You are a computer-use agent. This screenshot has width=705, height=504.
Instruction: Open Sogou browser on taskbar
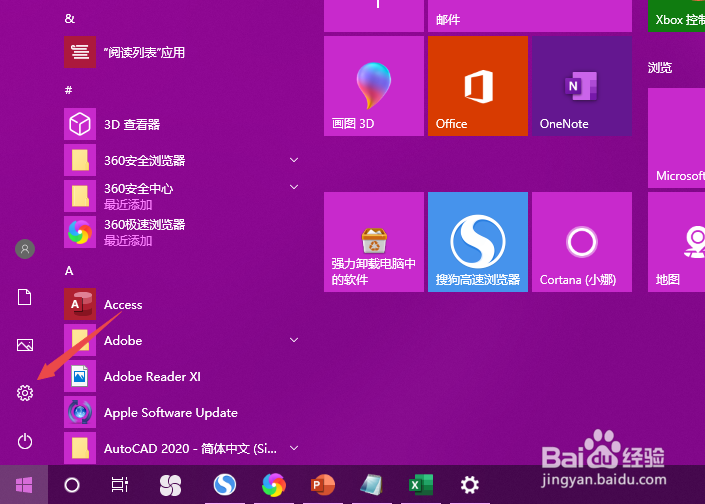coord(225,485)
